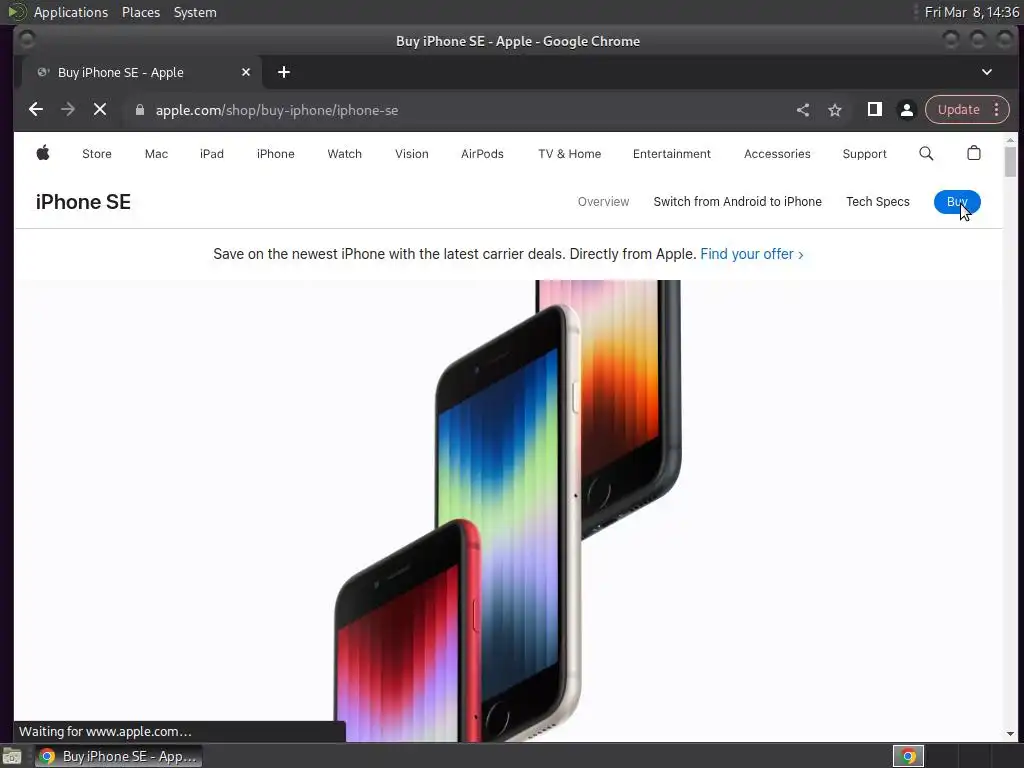Click the iPhone SE product image
Image resolution: width=1024 pixels, height=768 pixels.
pos(508,511)
